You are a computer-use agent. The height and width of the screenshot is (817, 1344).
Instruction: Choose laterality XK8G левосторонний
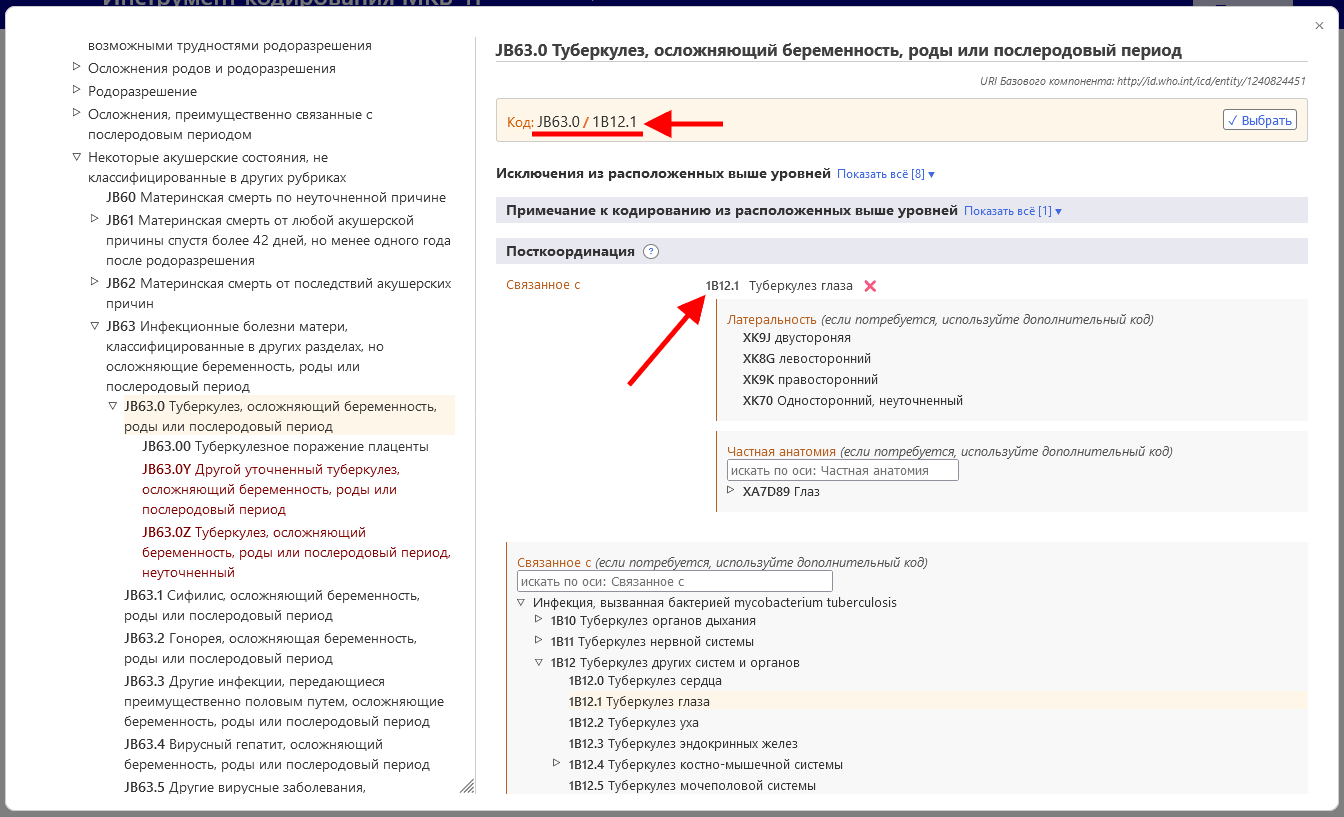click(x=807, y=359)
